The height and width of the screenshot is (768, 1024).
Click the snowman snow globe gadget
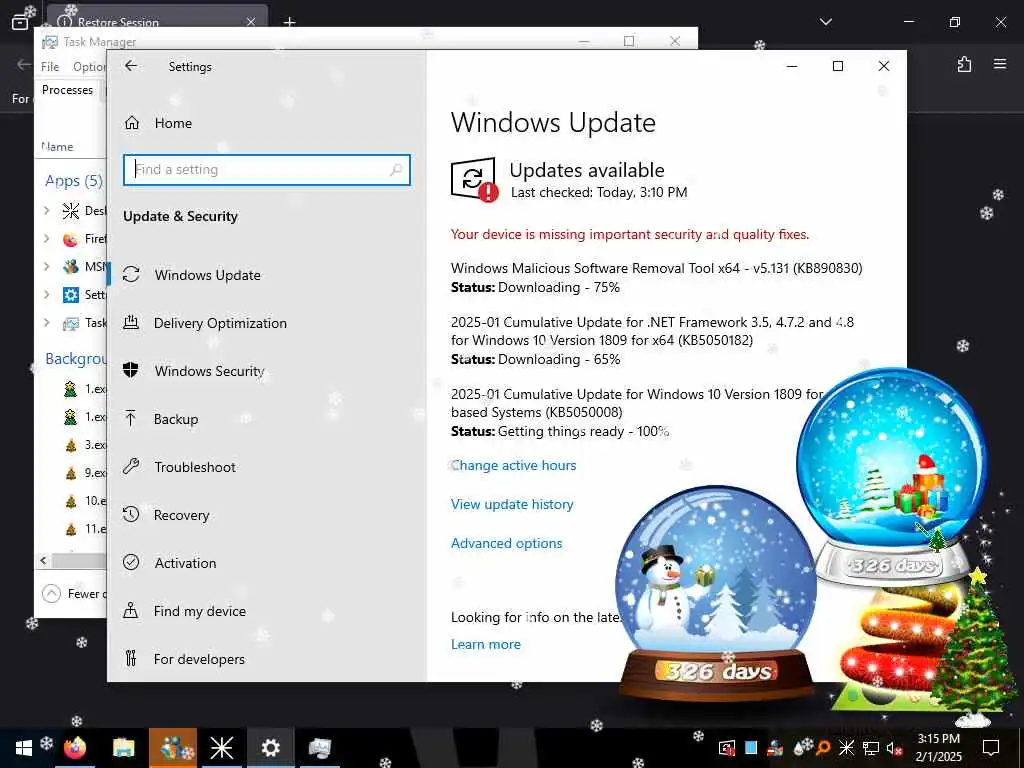[x=716, y=593]
